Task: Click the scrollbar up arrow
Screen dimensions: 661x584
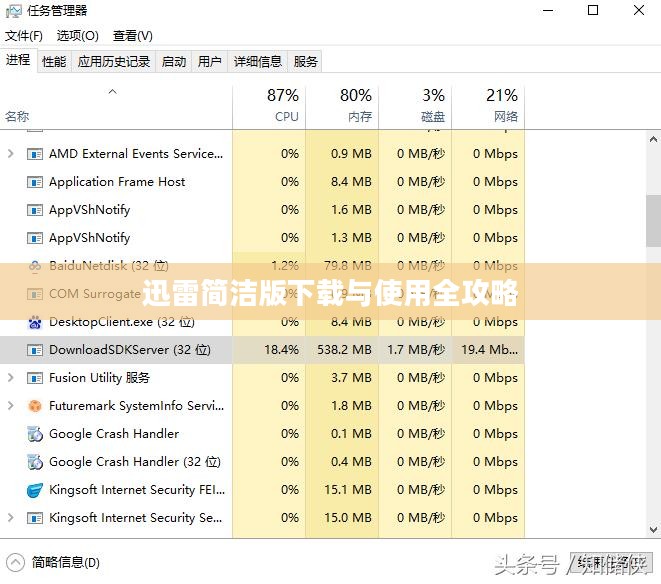Action: click(653, 139)
